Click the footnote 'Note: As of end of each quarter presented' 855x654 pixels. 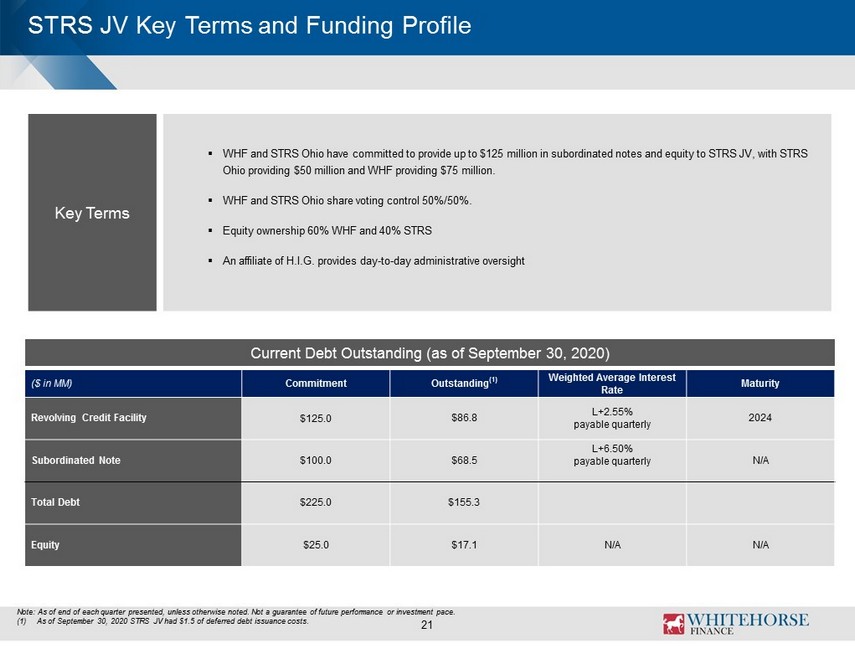(236, 612)
